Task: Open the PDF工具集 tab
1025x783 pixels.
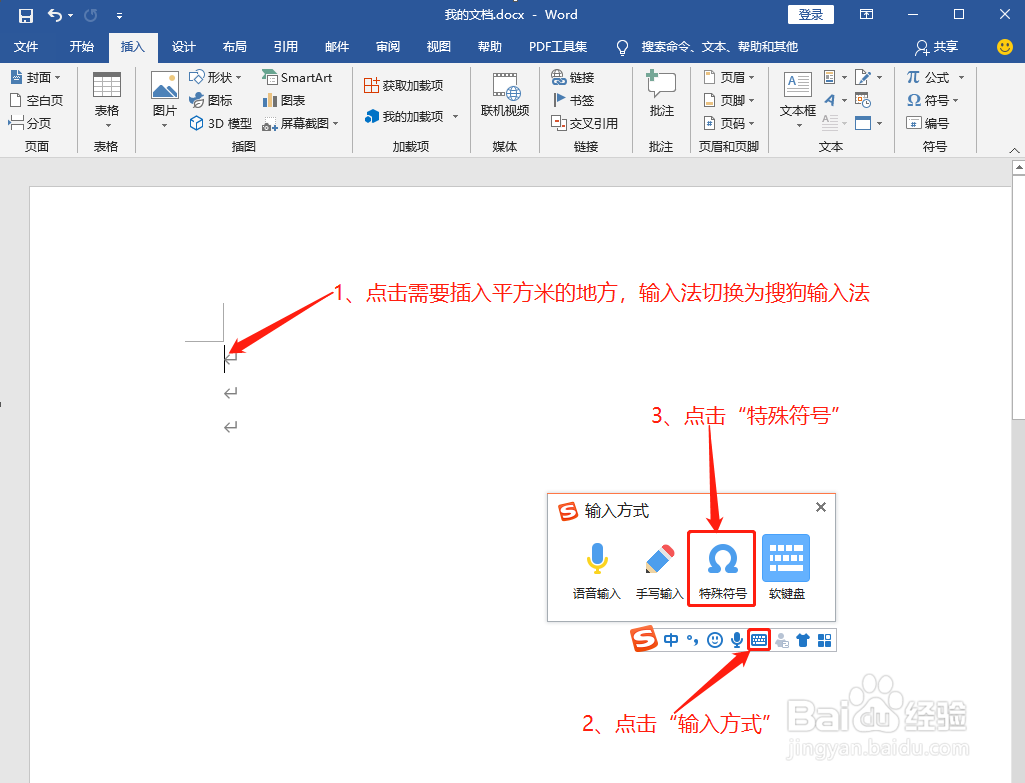Action: click(x=558, y=46)
